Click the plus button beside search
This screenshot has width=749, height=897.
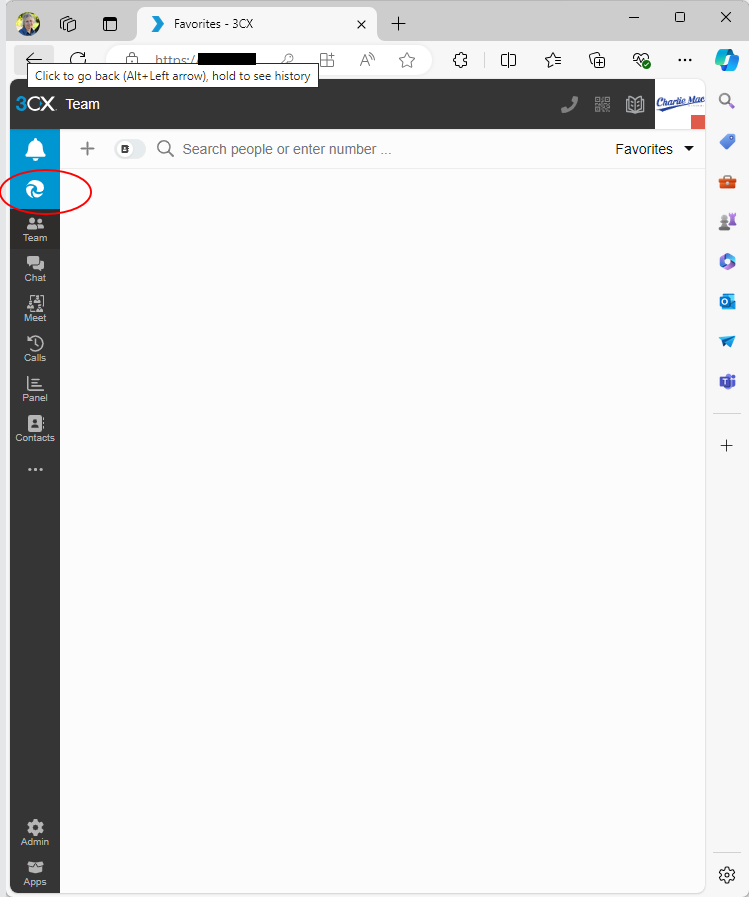[x=87, y=149]
